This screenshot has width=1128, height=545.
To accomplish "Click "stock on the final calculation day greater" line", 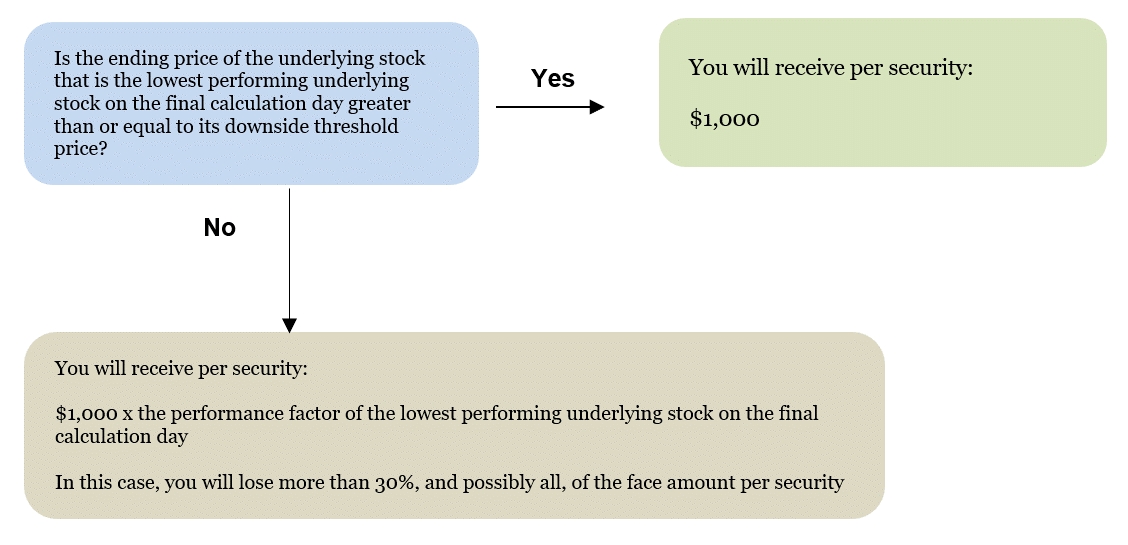I will (x=233, y=103).
